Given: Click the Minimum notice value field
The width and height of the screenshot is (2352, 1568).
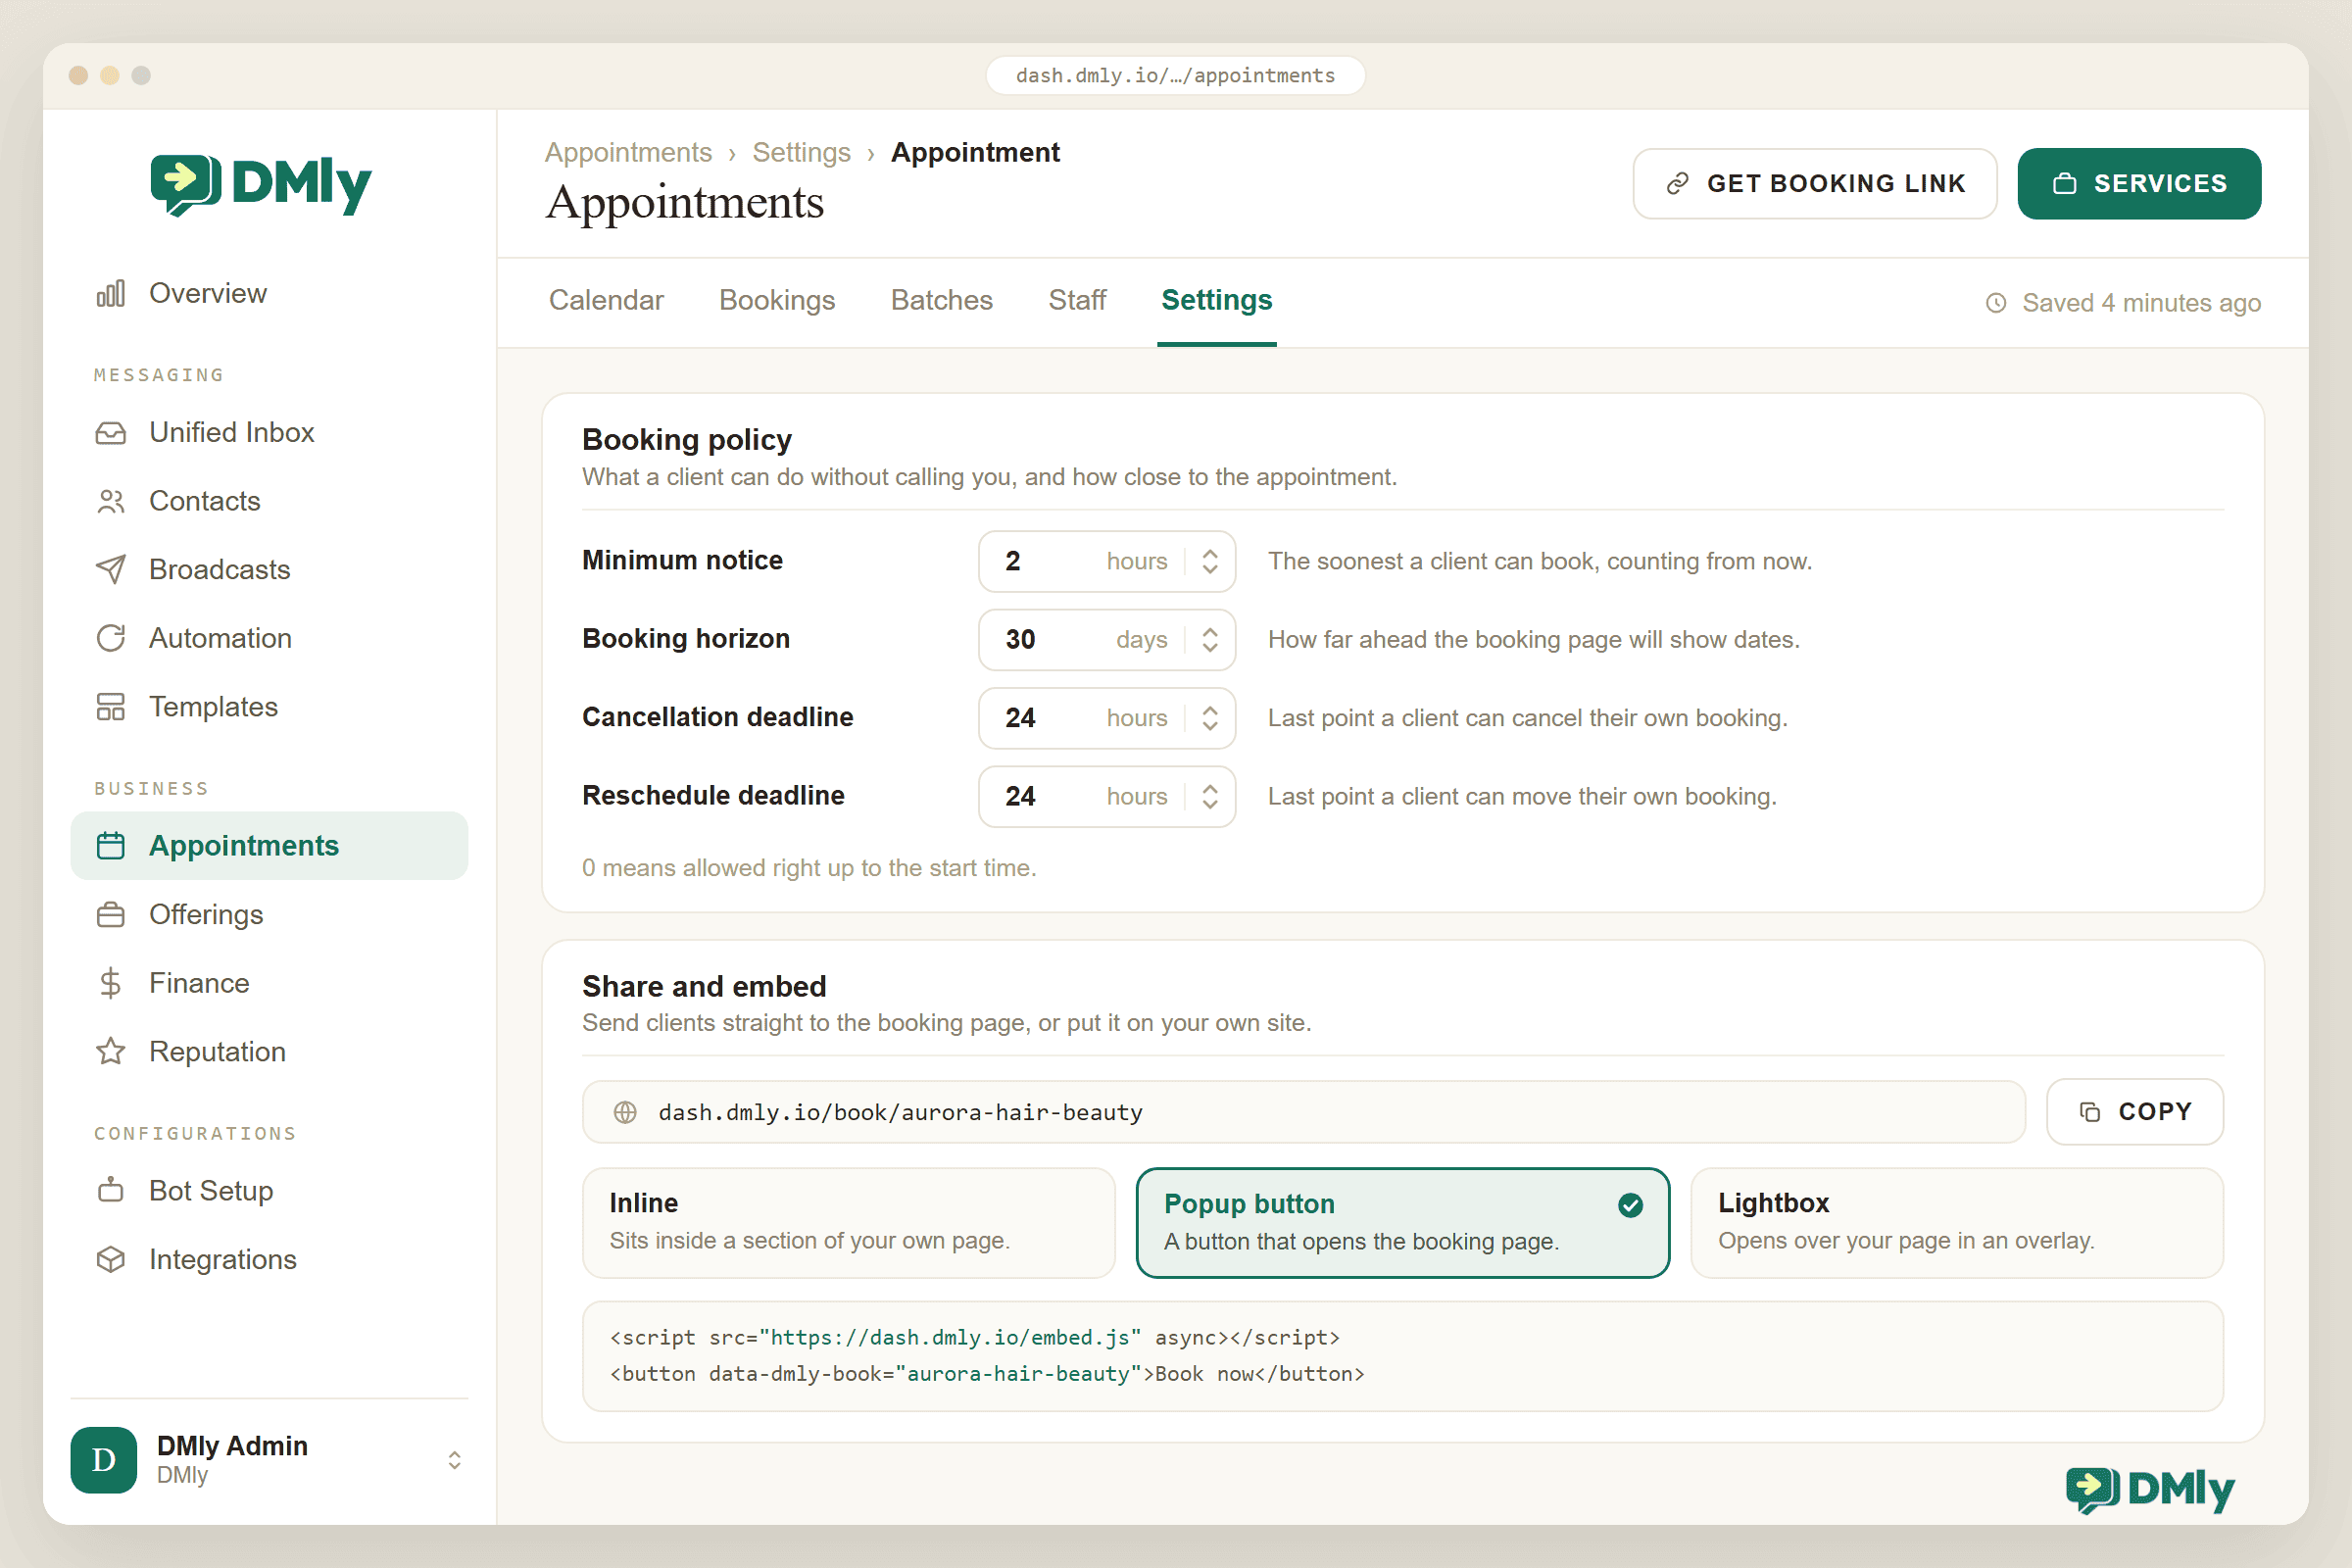Looking at the screenshot, I should point(1107,561).
